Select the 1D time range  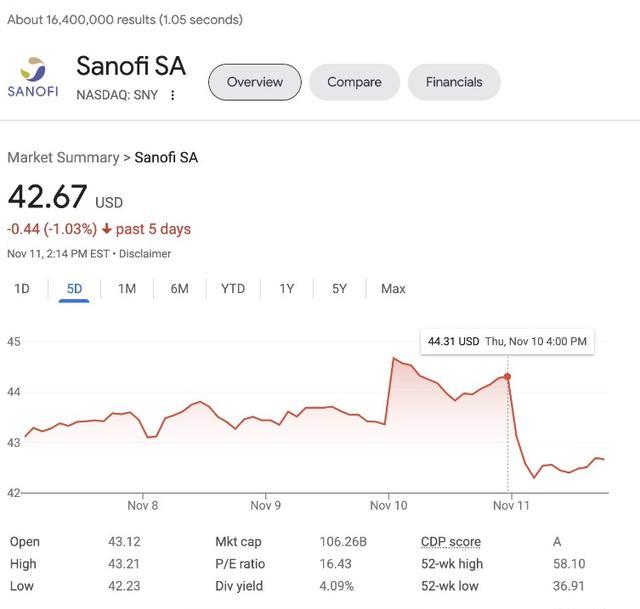[22, 288]
